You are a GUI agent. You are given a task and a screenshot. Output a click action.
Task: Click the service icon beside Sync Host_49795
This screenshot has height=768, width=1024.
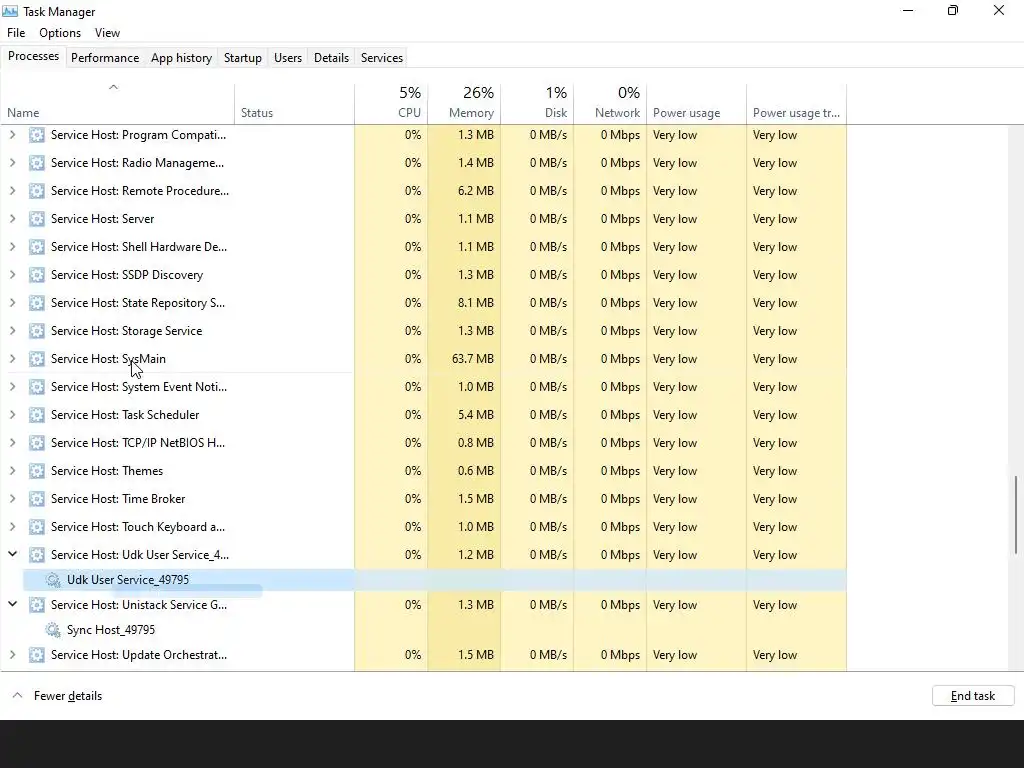(x=53, y=630)
